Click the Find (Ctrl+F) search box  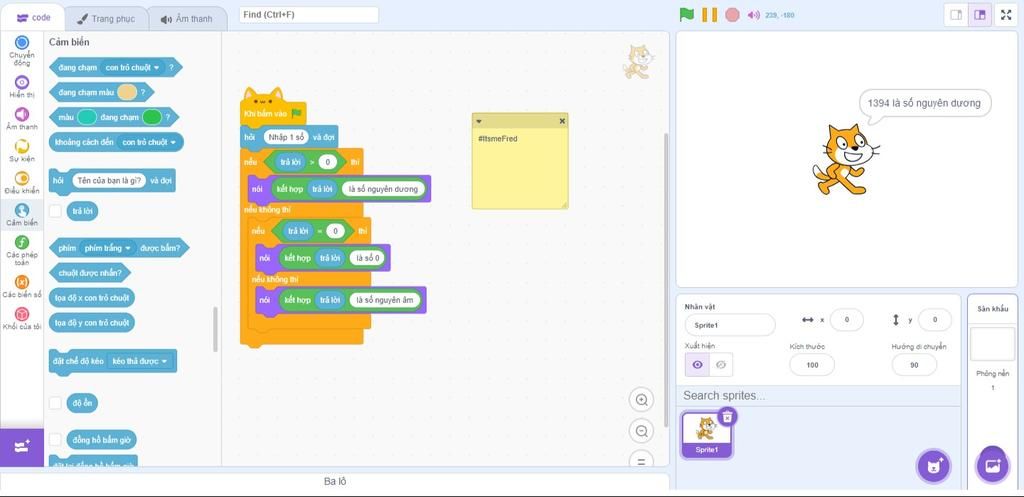309,14
